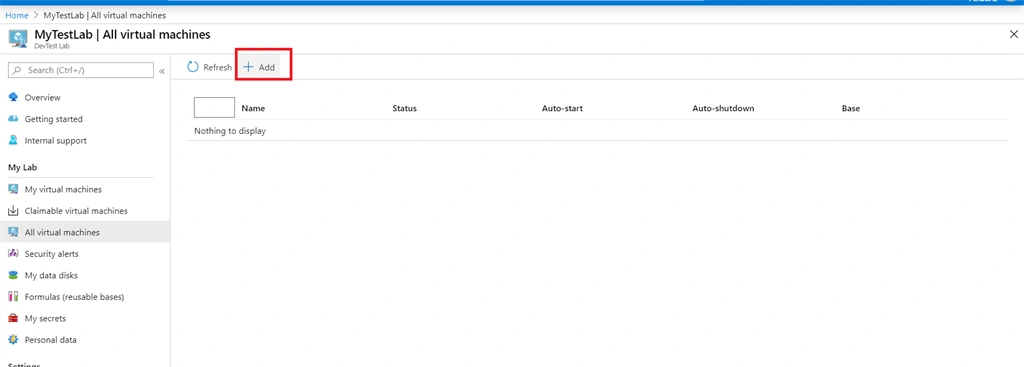Screen dimensions: 1024x367
Task: Focus the Search (Ctrl+/) box
Action: click(82, 70)
